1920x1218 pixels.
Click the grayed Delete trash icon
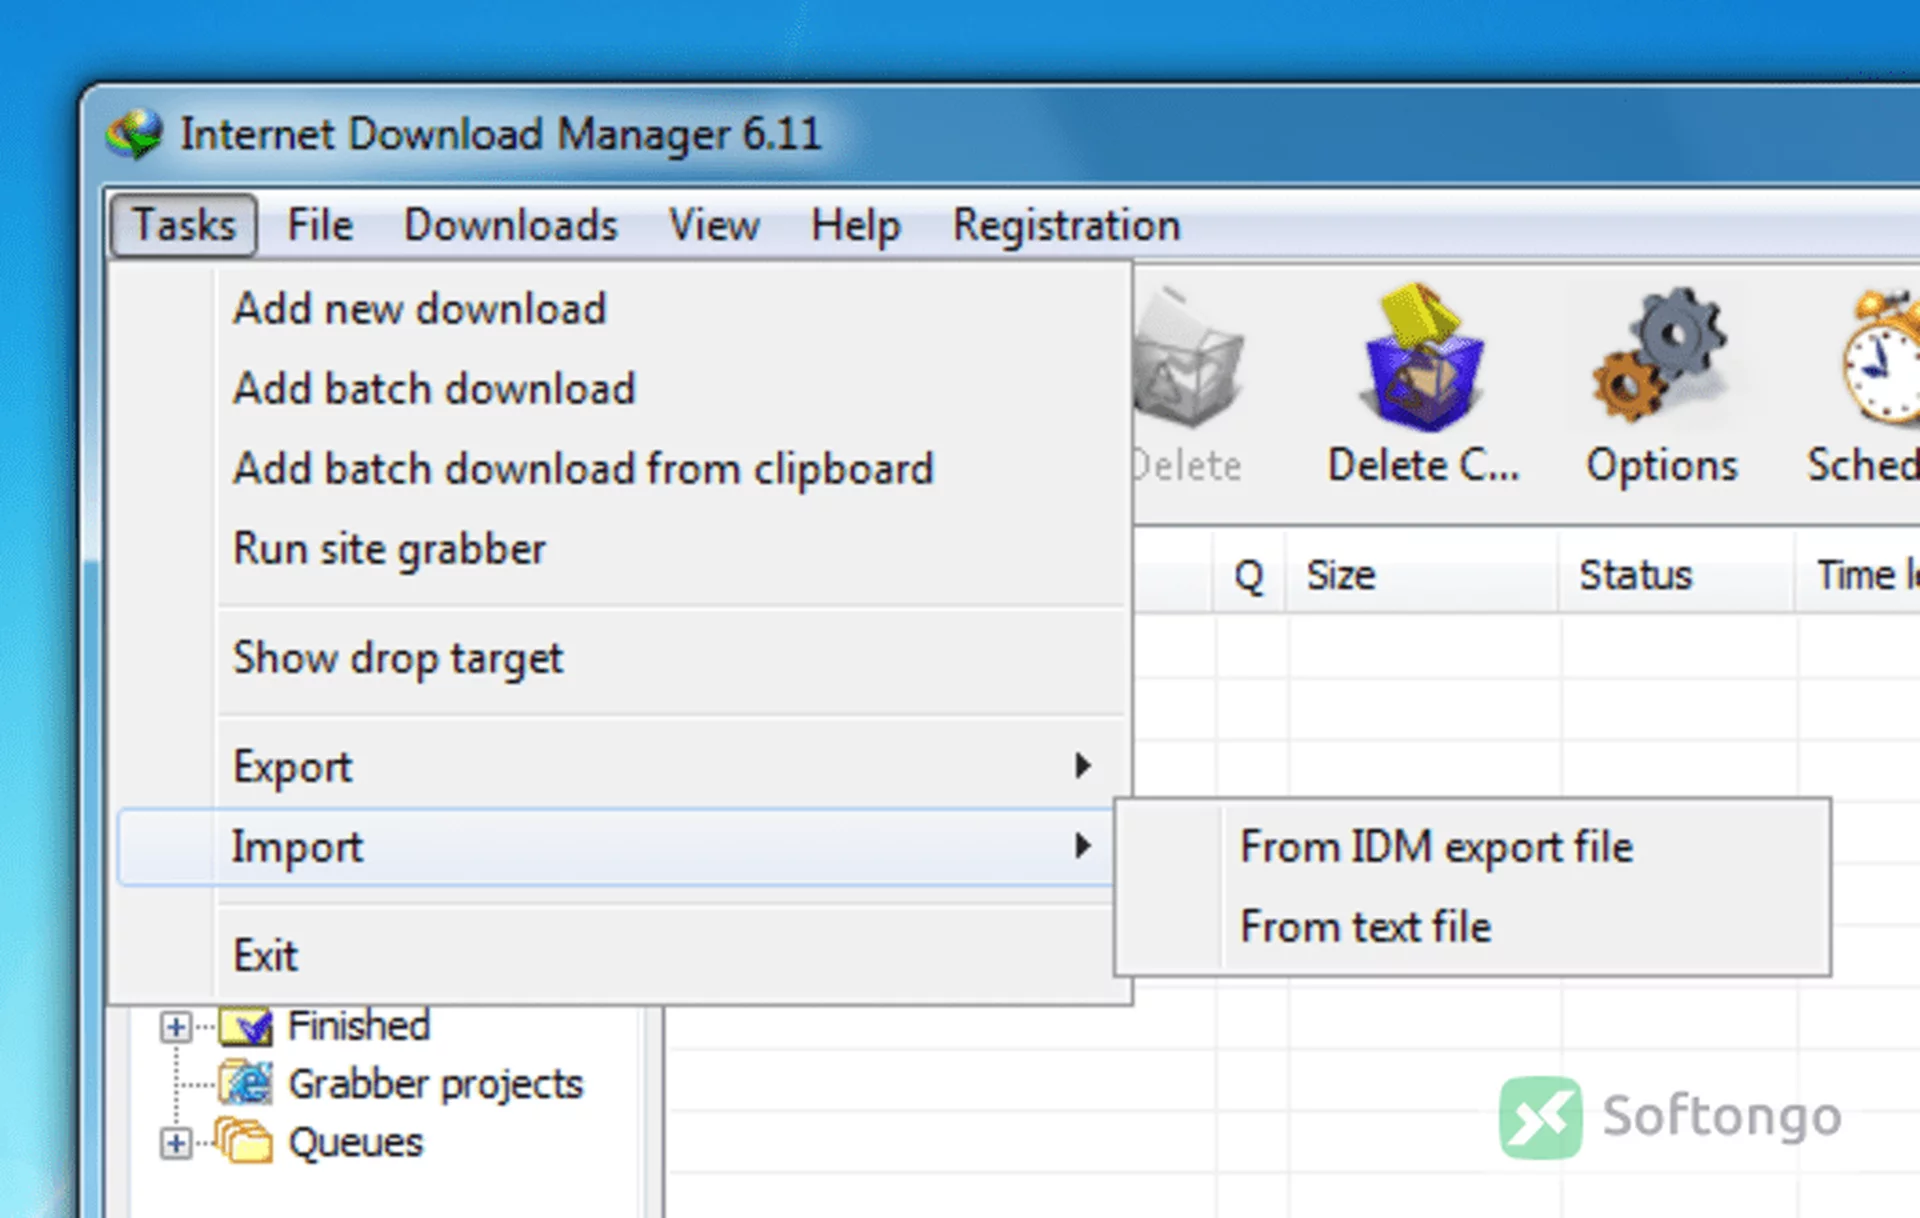click(1188, 360)
